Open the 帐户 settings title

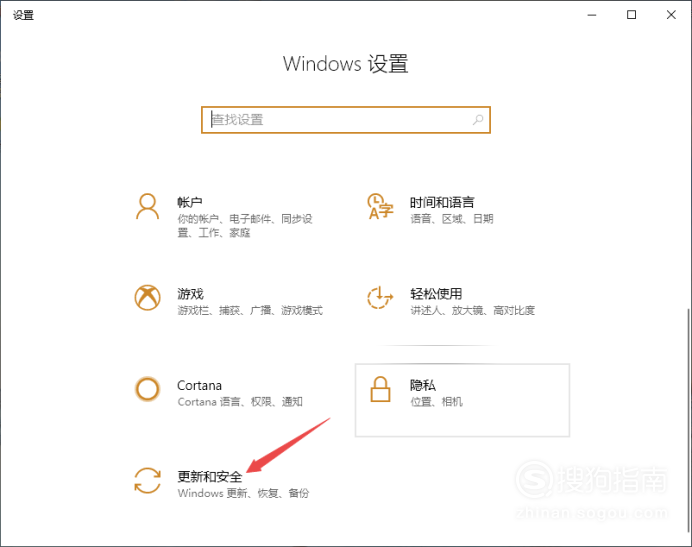point(190,202)
